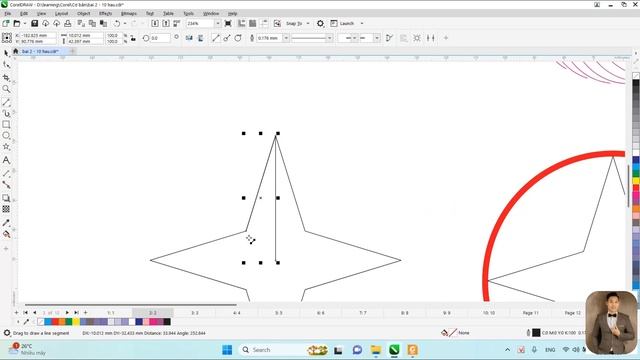
Task: Pick the red document palette swatch
Action: (x=55, y=322)
